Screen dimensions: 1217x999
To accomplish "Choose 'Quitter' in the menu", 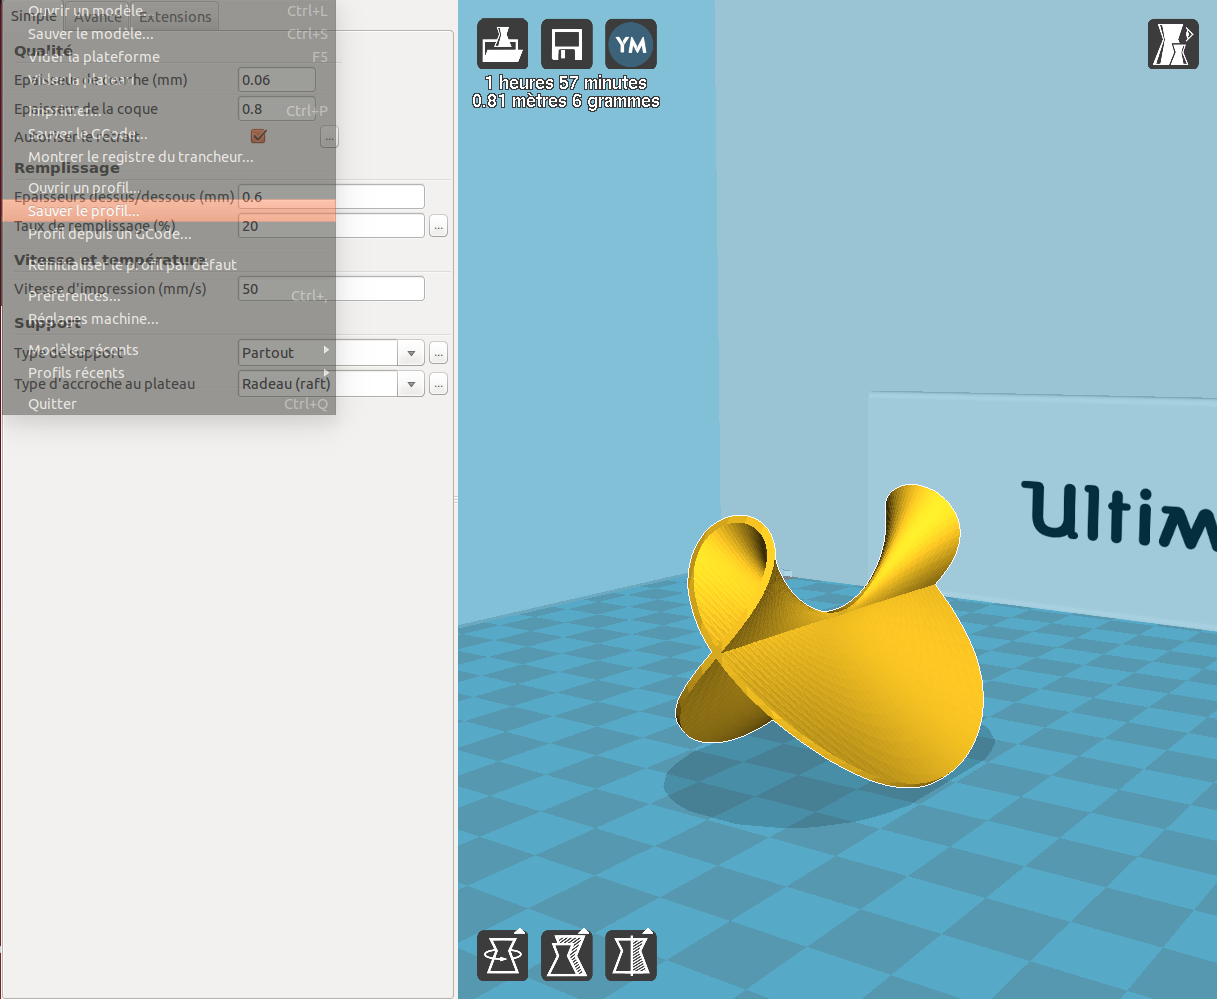I will [168, 404].
